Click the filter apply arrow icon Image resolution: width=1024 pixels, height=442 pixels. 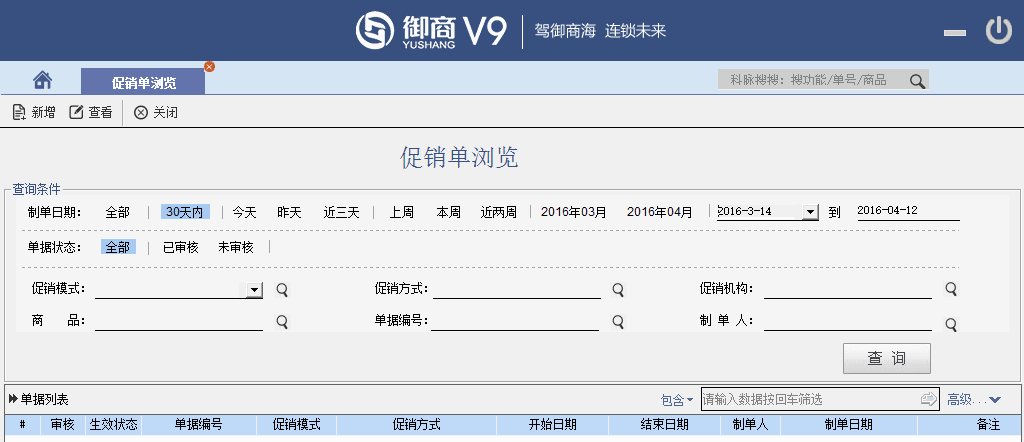pyautogui.click(x=928, y=399)
